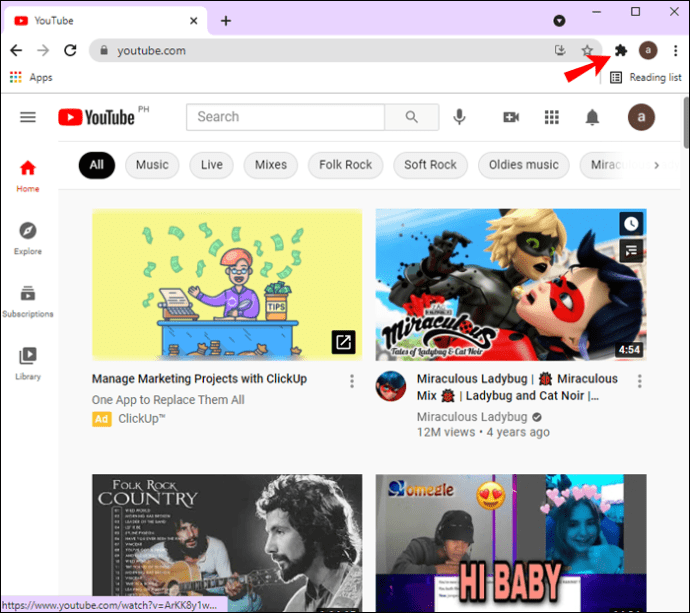
Task: Open more options for the Miraculous video
Action: point(639,381)
